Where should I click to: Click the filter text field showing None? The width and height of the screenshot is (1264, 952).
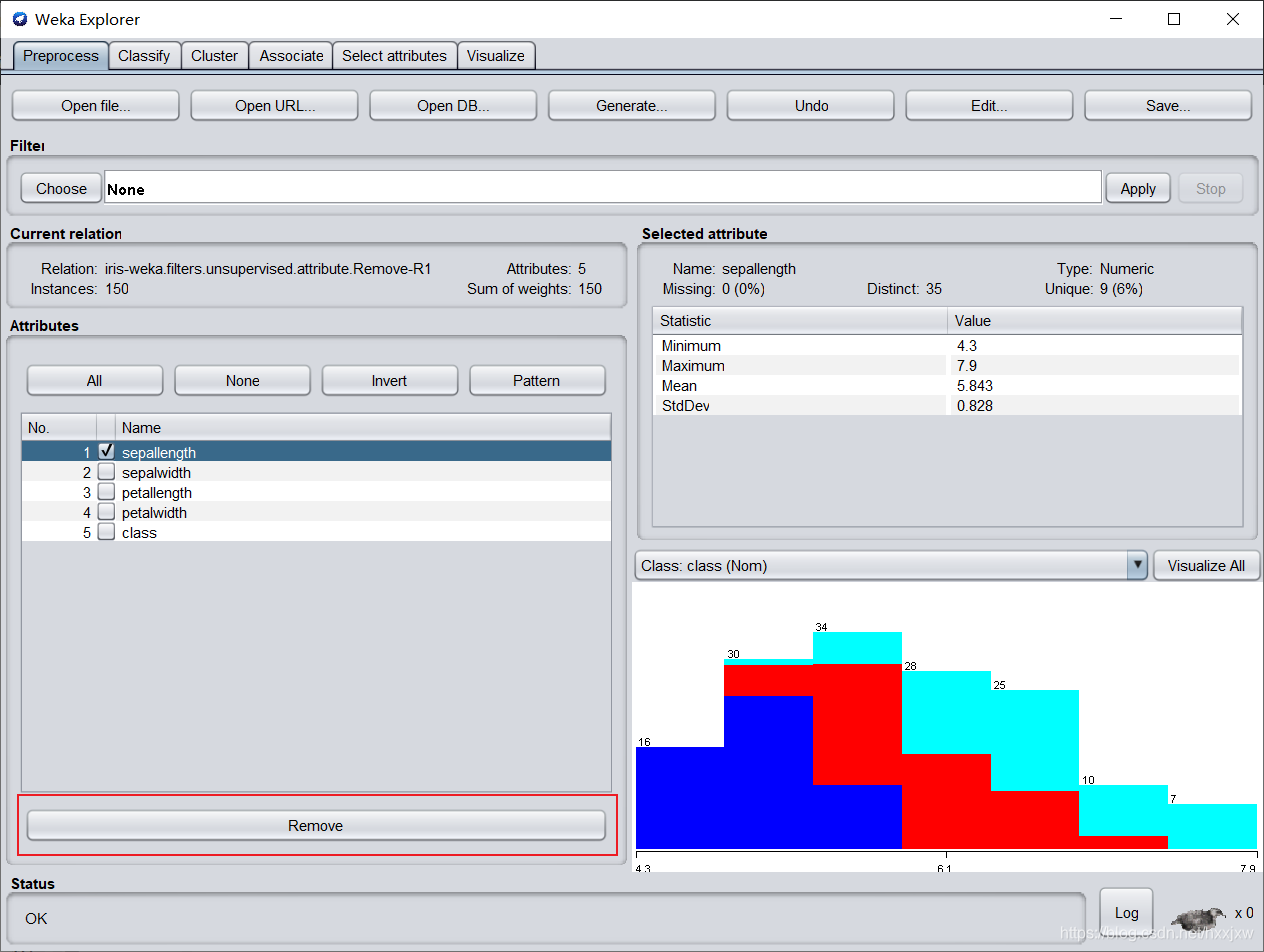click(603, 188)
